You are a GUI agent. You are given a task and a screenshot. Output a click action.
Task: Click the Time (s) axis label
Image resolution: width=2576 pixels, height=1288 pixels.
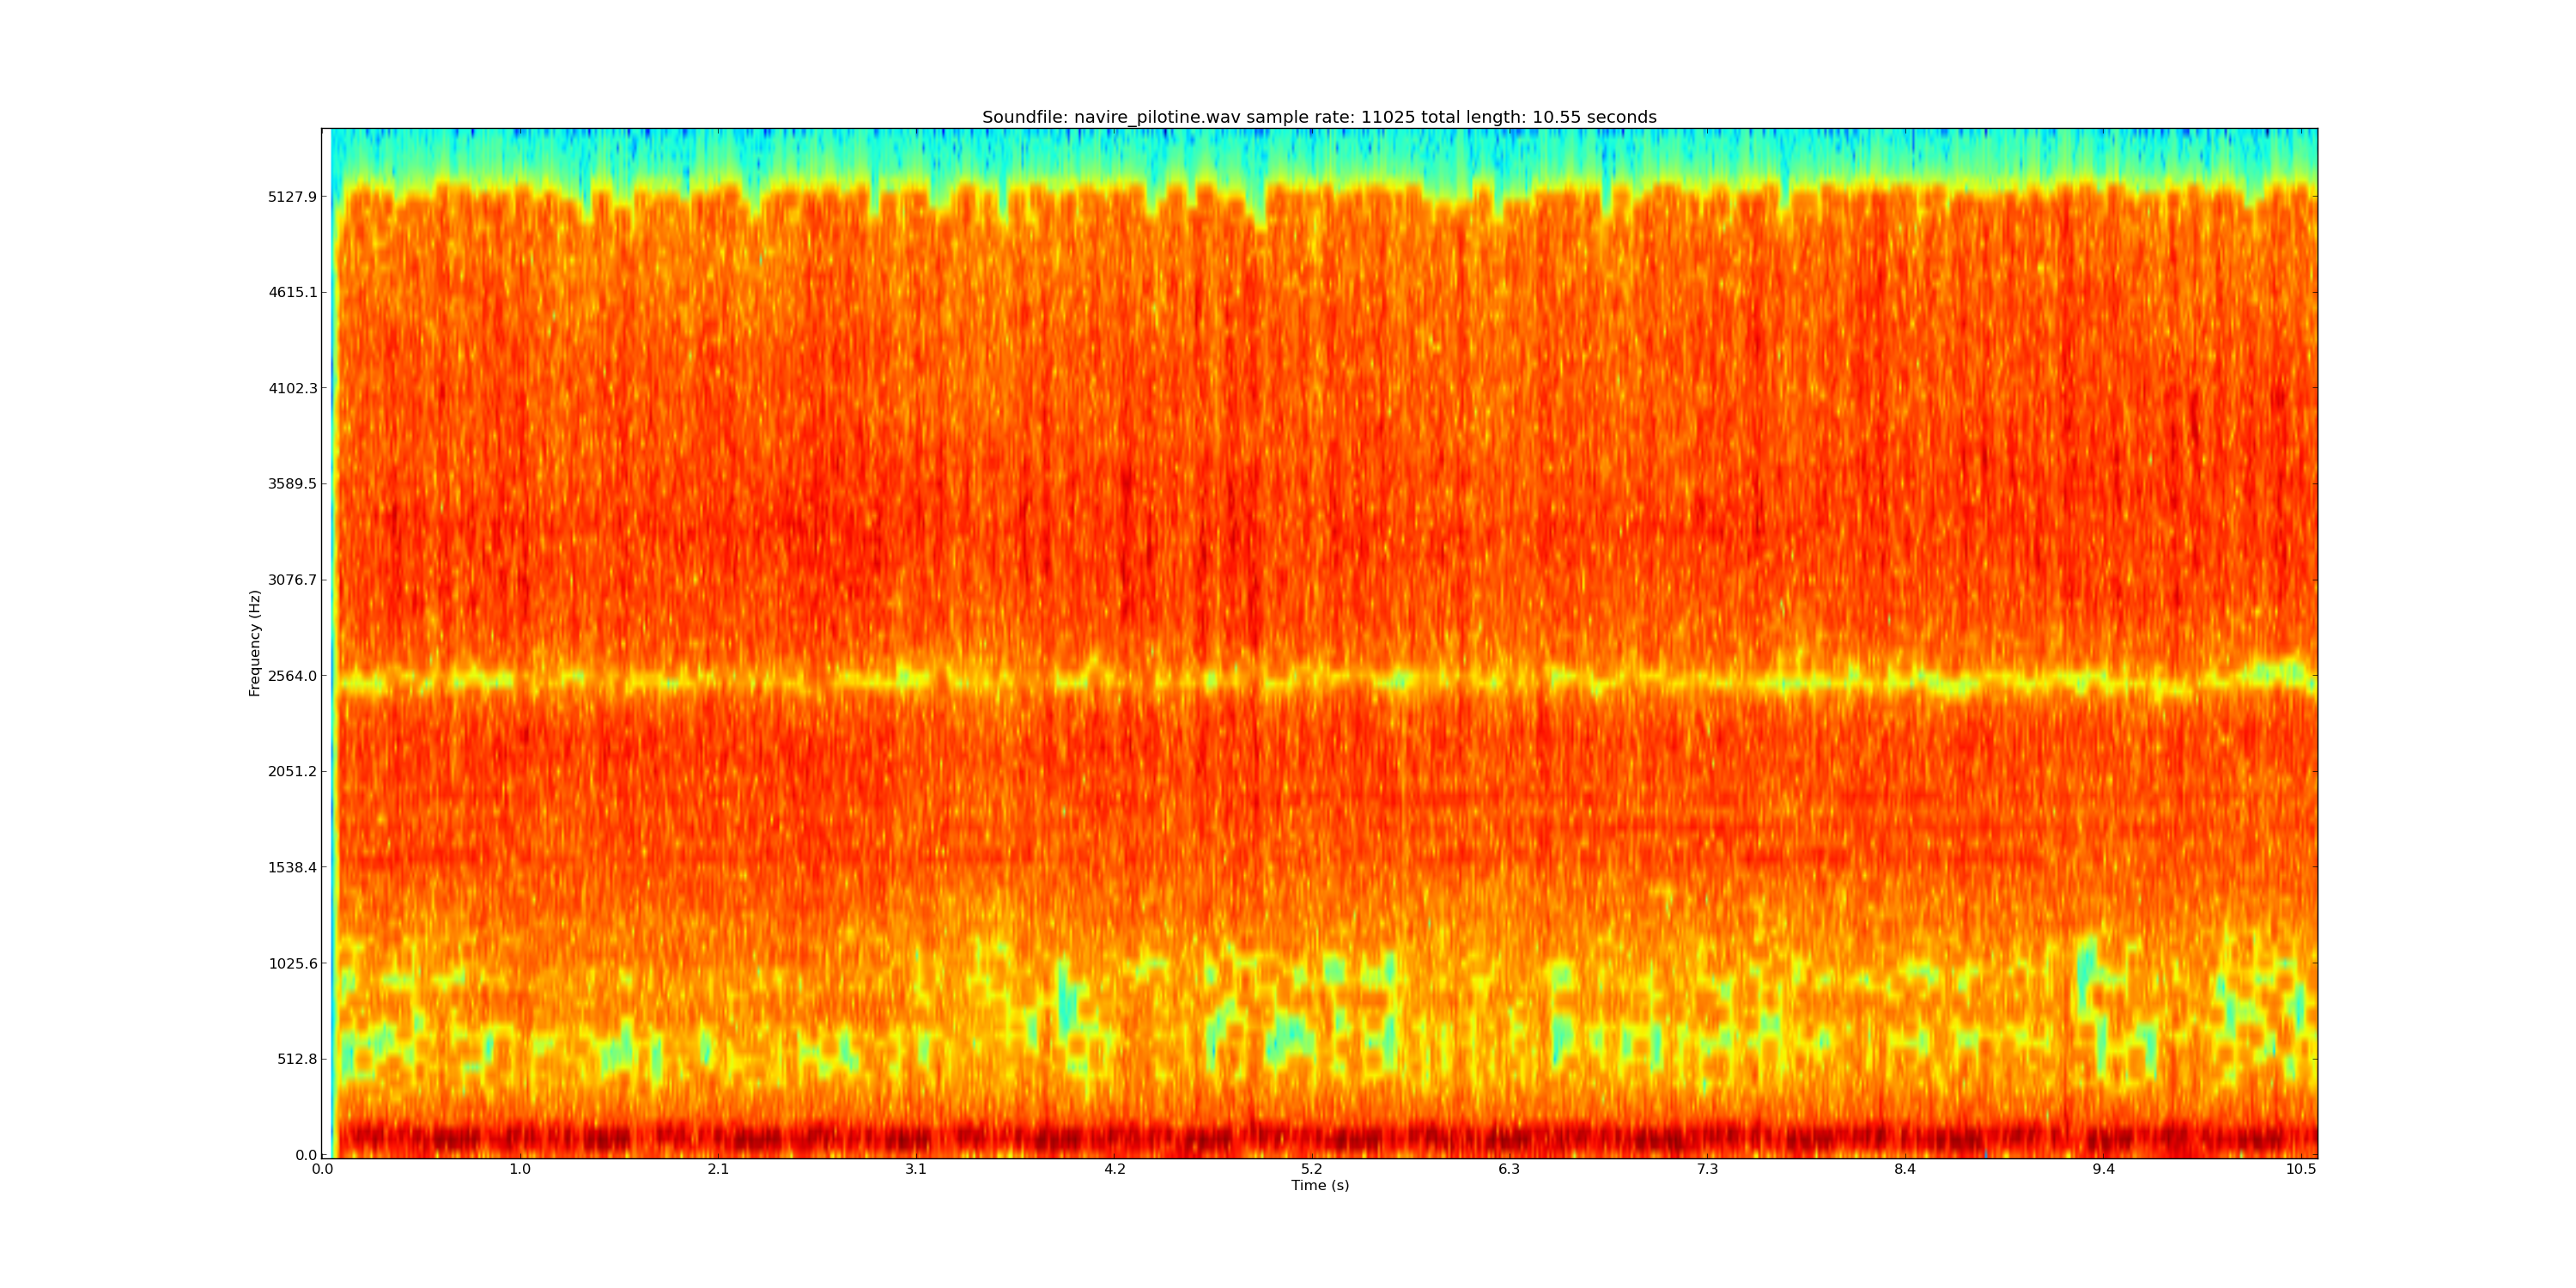pyautogui.click(x=1319, y=1186)
